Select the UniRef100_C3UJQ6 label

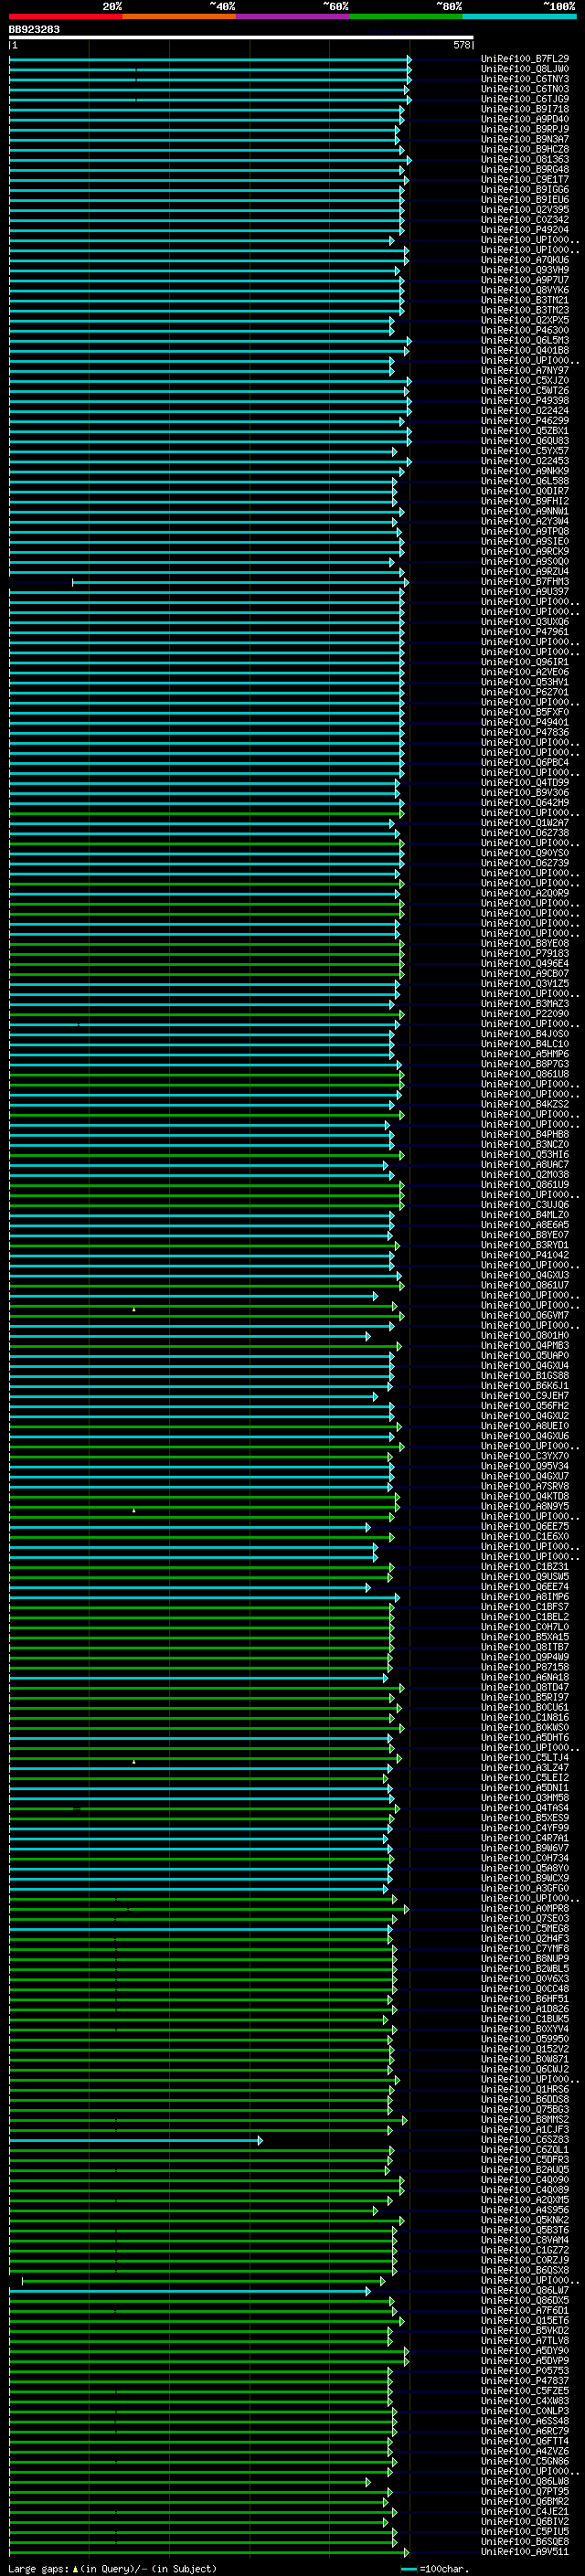coord(525,1205)
